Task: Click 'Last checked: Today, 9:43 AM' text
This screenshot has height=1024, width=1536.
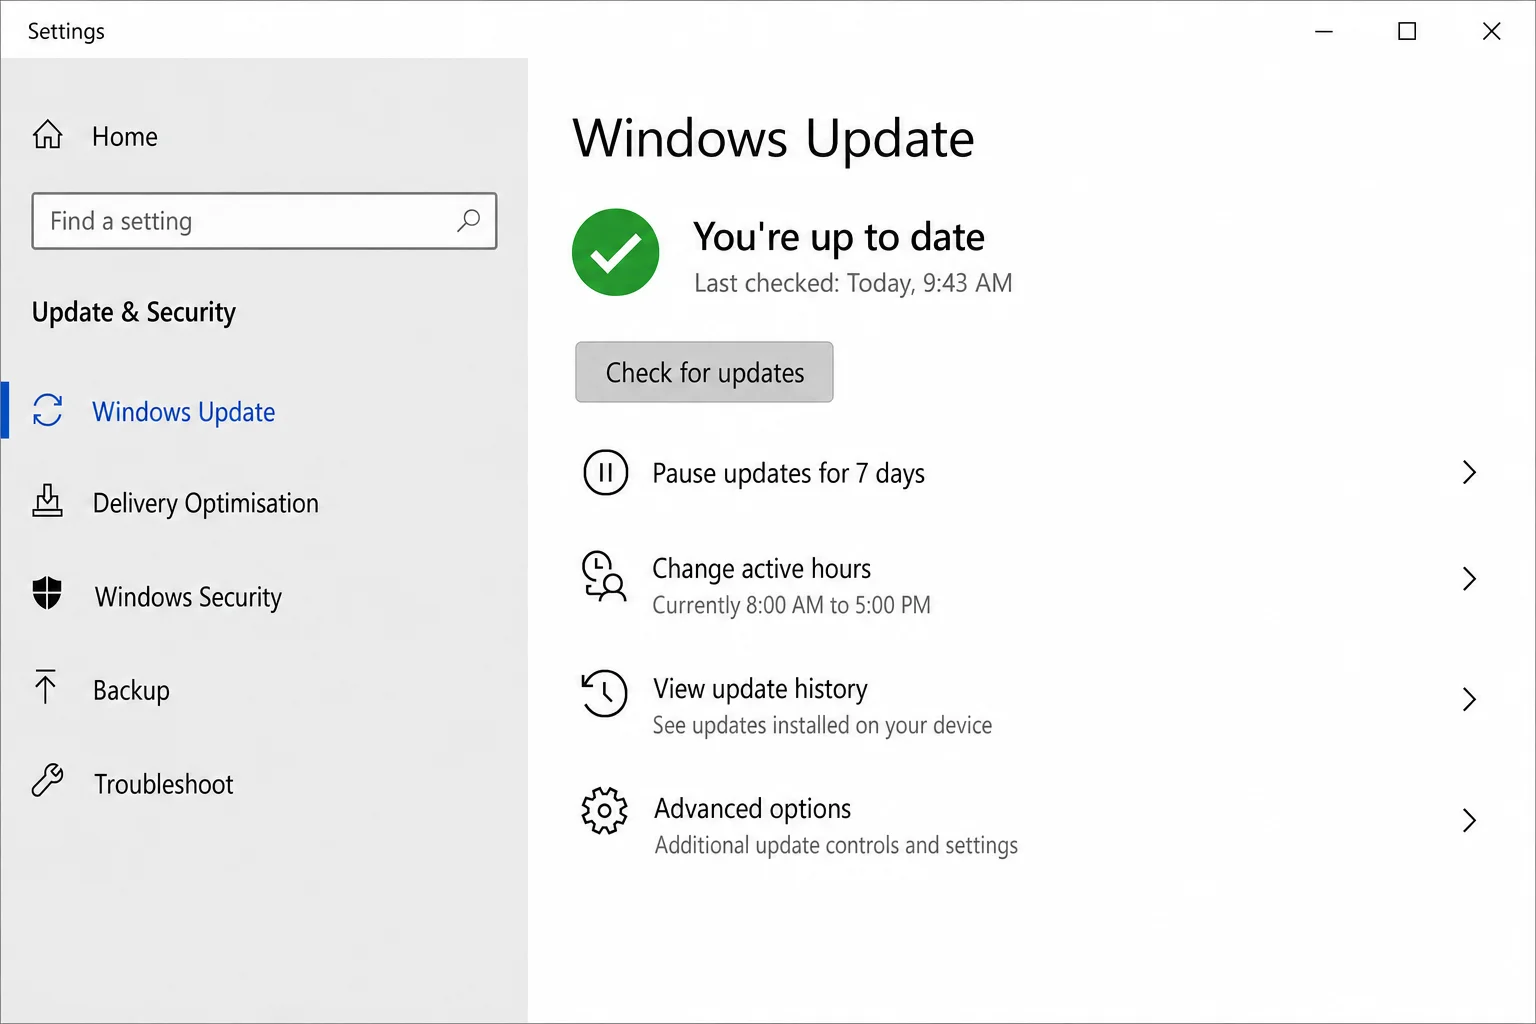Action: pyautogui.click(x=853, y=283)
